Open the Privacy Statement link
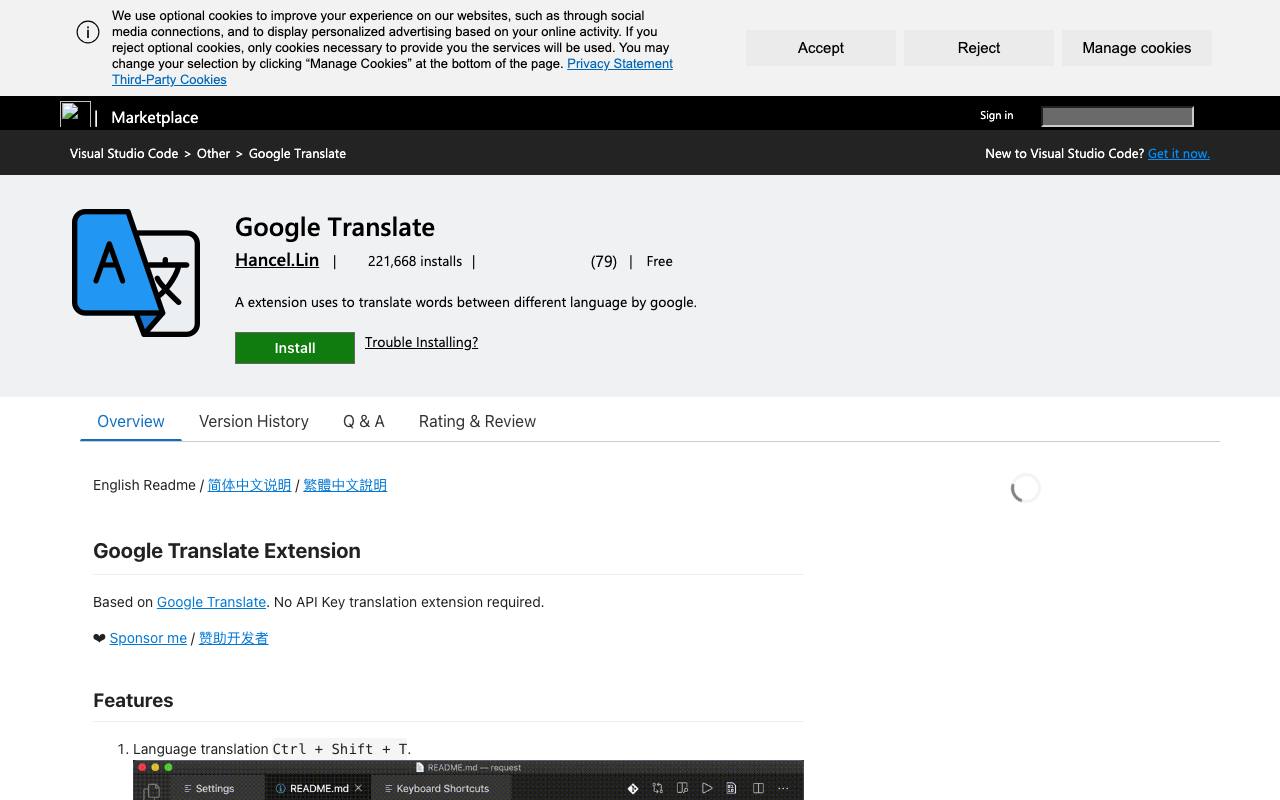The image size is (1280, 800). (620, 63)
